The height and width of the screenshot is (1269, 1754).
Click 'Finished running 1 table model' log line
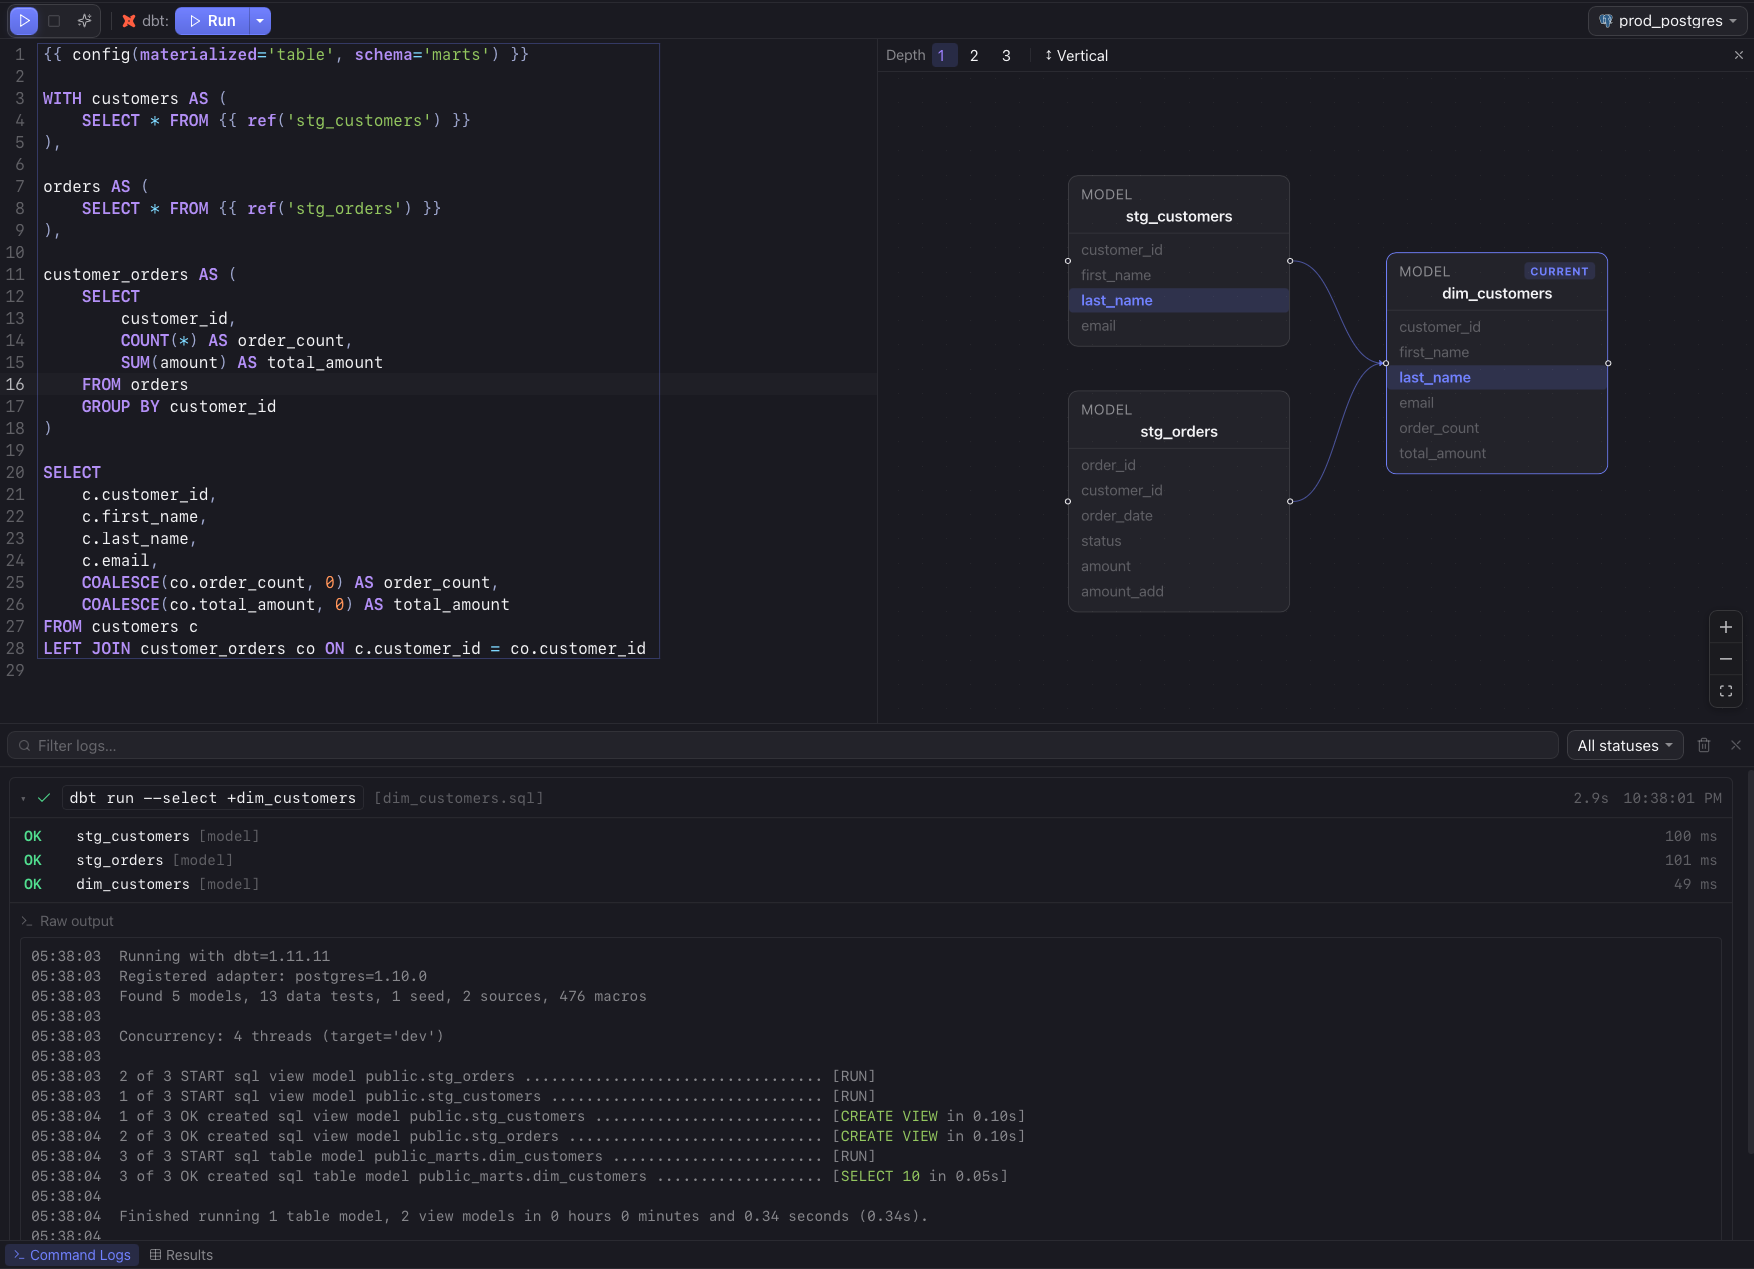pyautogui.click(x=480, y=1216)
